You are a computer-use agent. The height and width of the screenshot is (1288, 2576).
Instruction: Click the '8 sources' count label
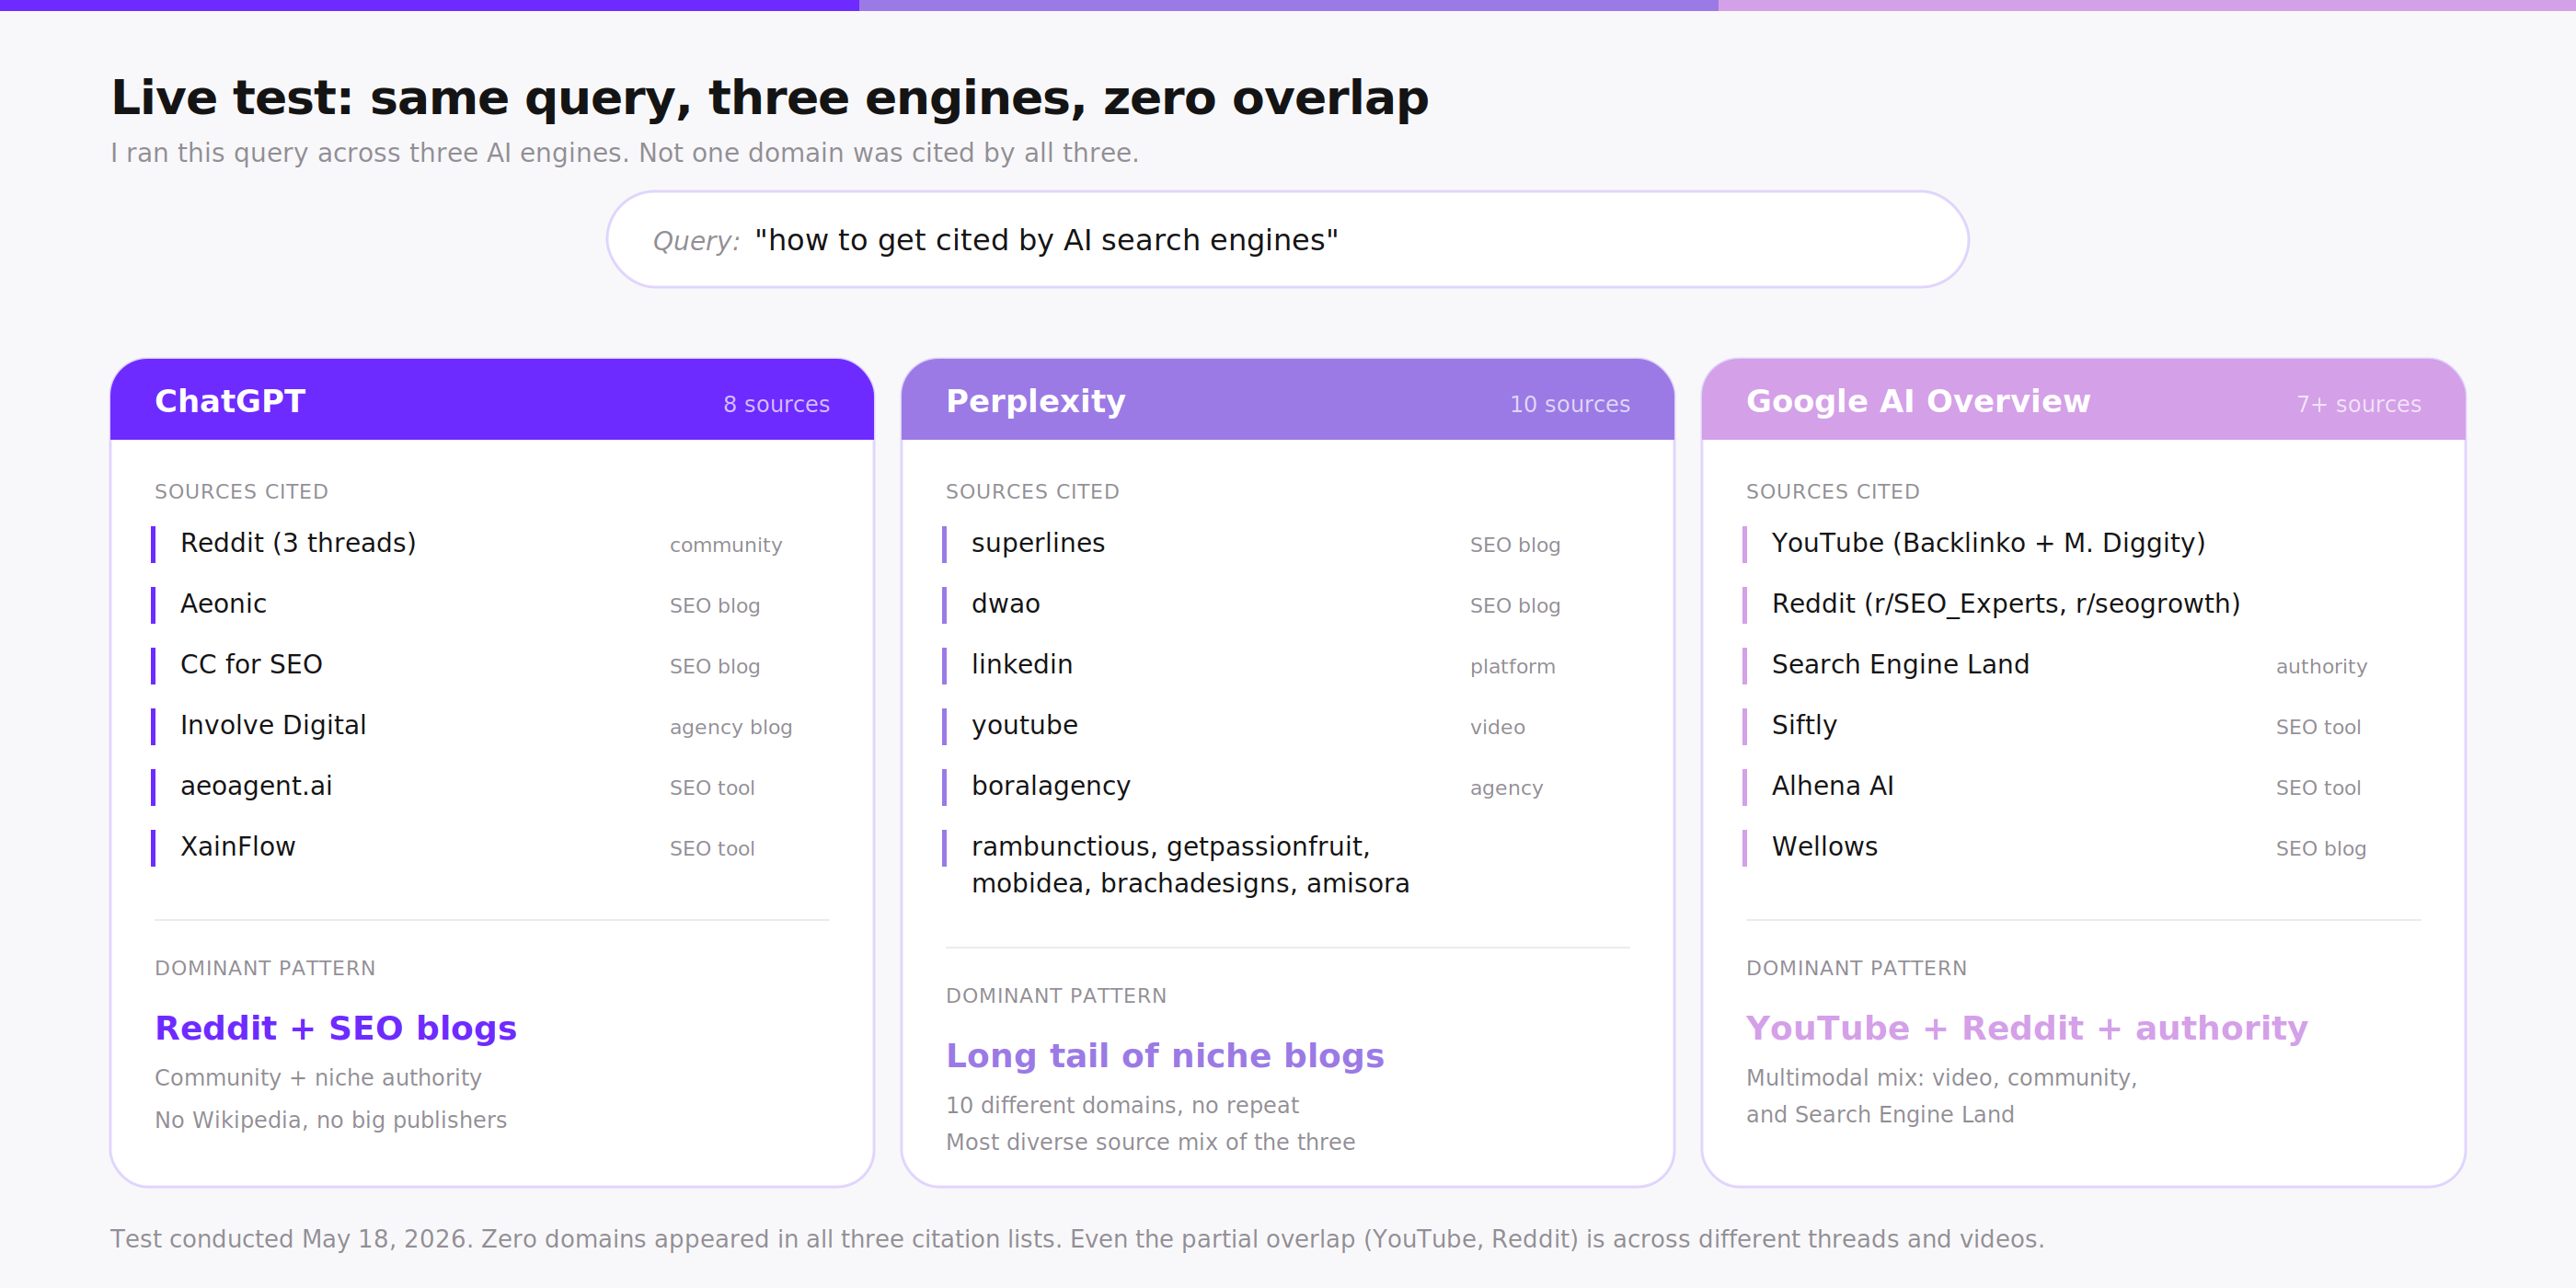tap(776, 404)
